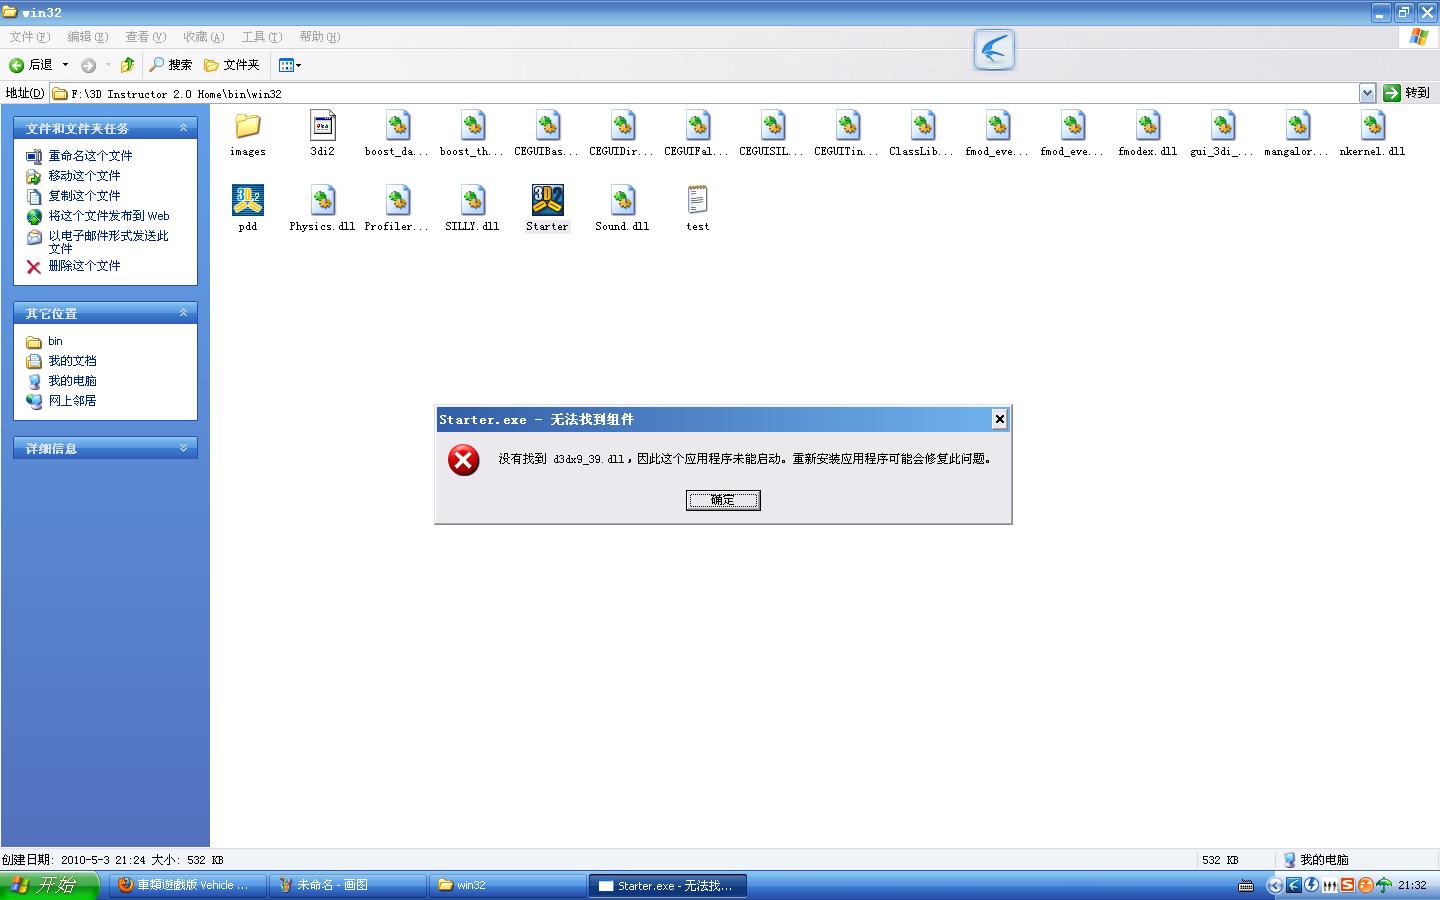Open the 文件(F) menu
The image size is (1440, 900).
click(x=29, y=37)
